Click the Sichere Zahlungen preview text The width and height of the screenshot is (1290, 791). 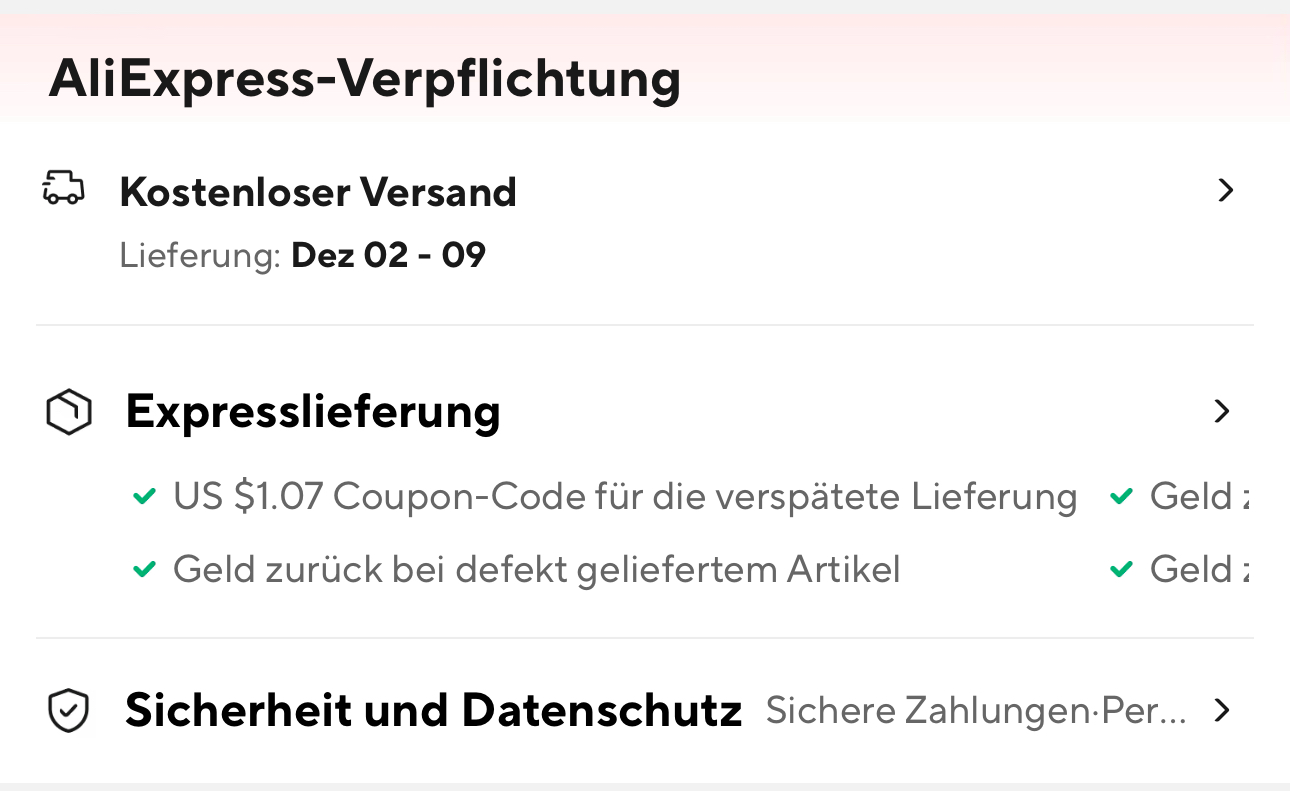click(975, 710)
